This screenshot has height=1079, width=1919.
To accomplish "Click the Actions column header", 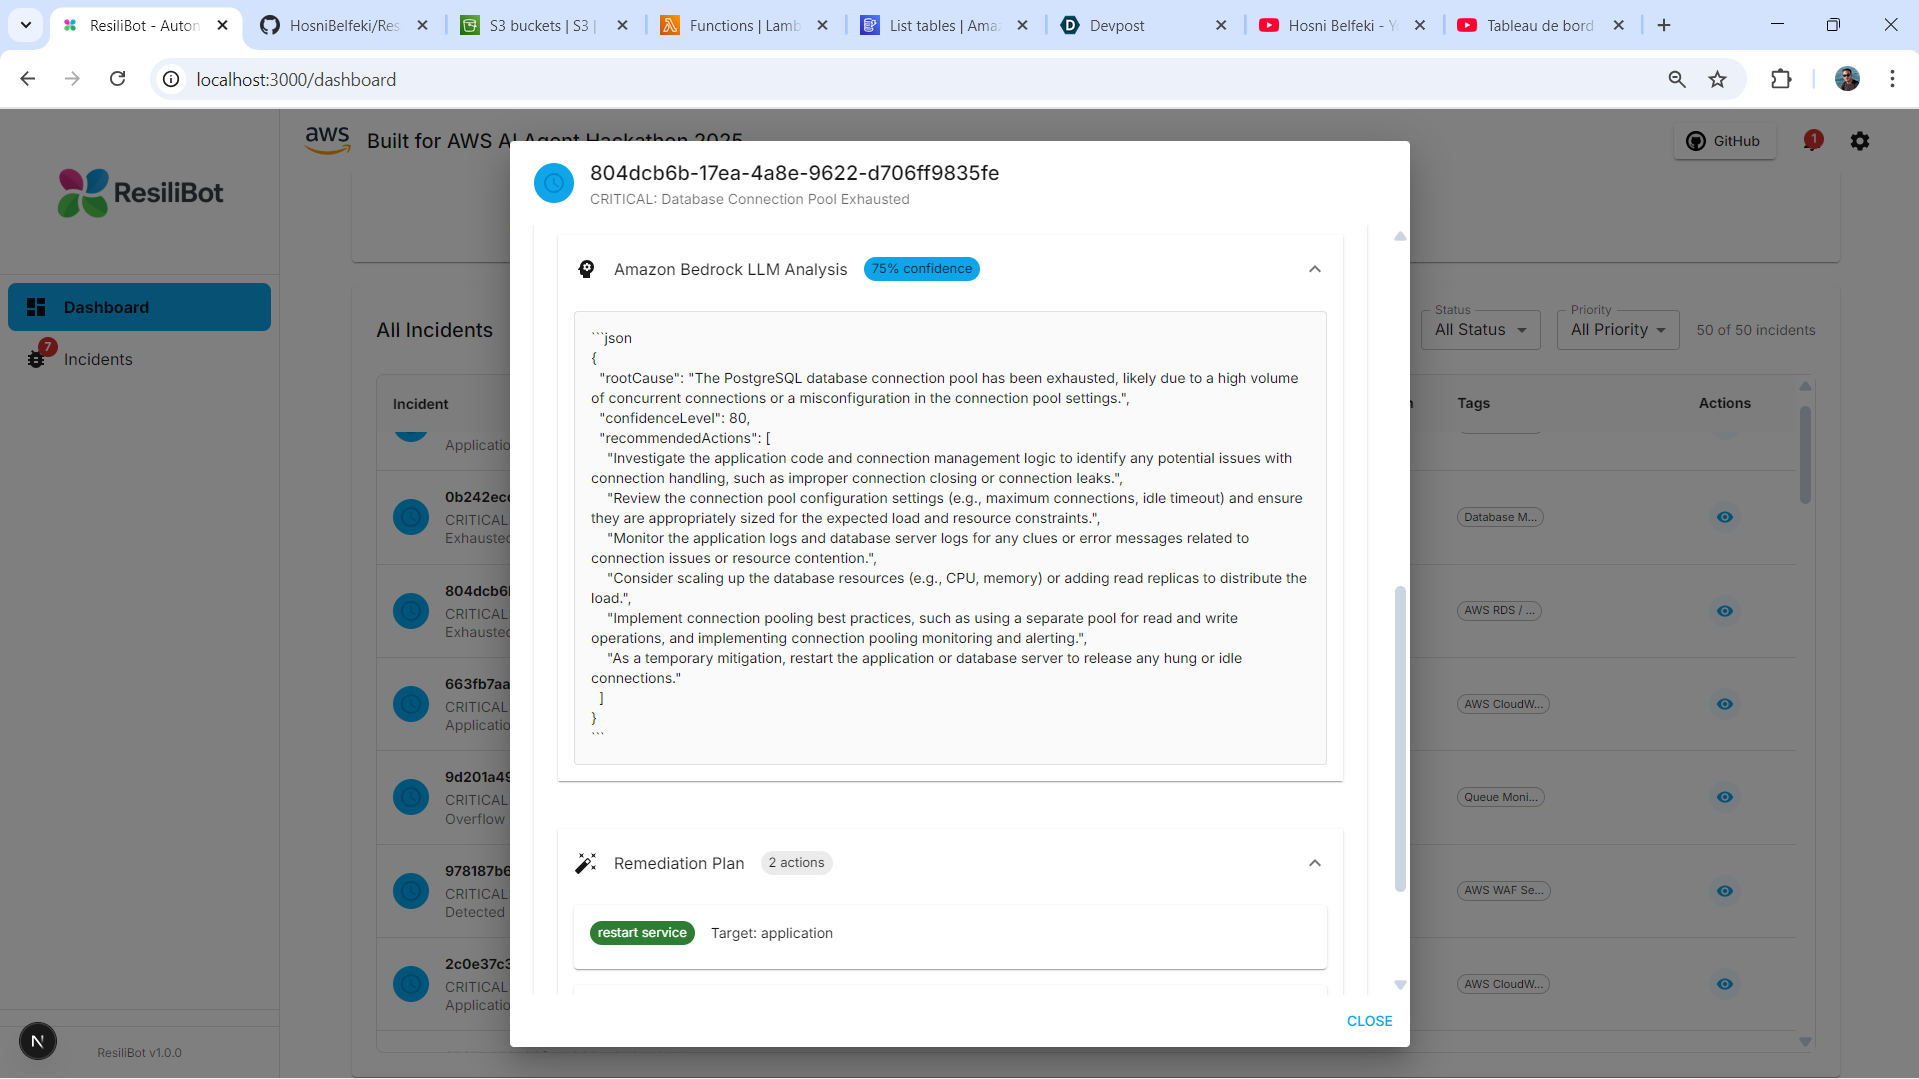I will tap(1724, 403).
